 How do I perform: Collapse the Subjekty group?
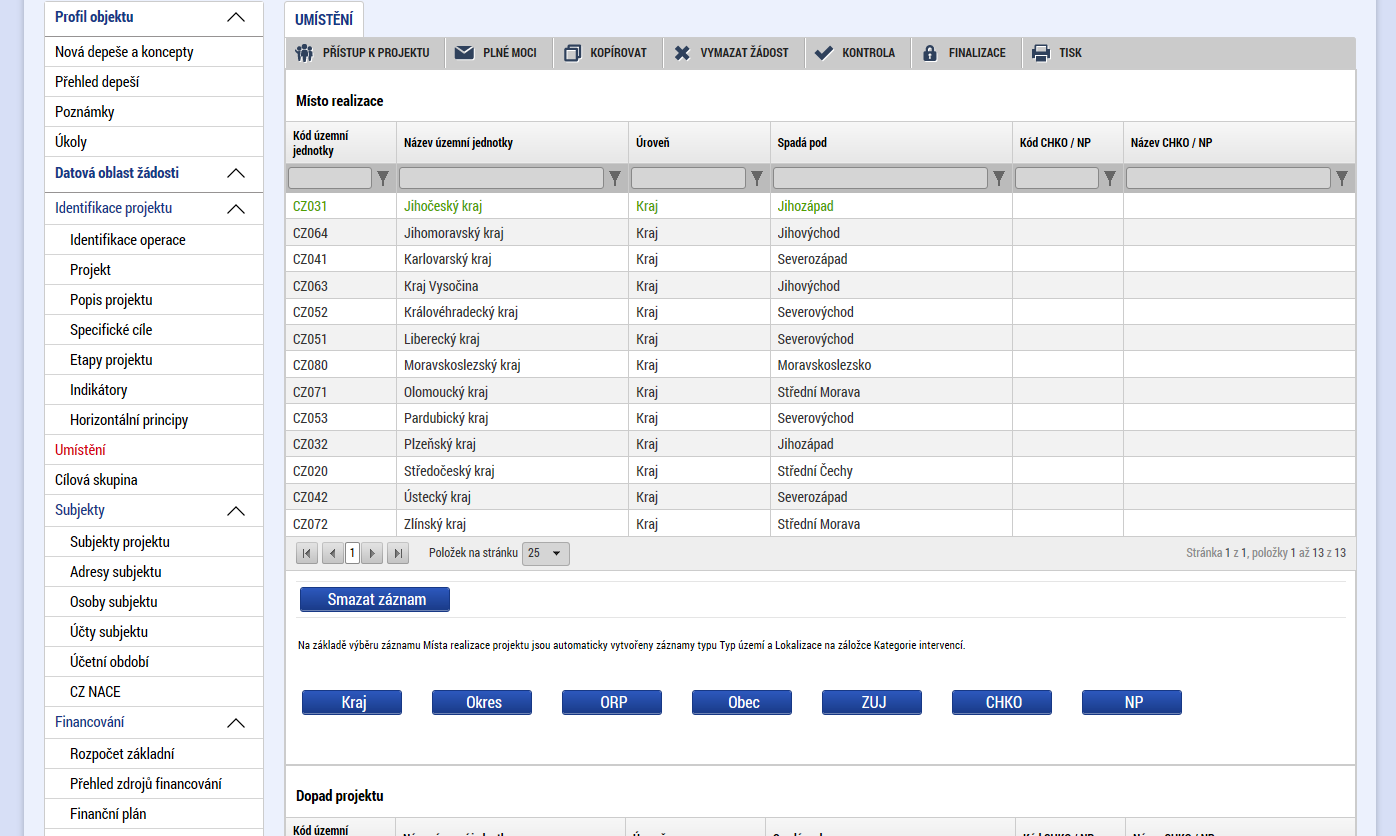[236, 511]
